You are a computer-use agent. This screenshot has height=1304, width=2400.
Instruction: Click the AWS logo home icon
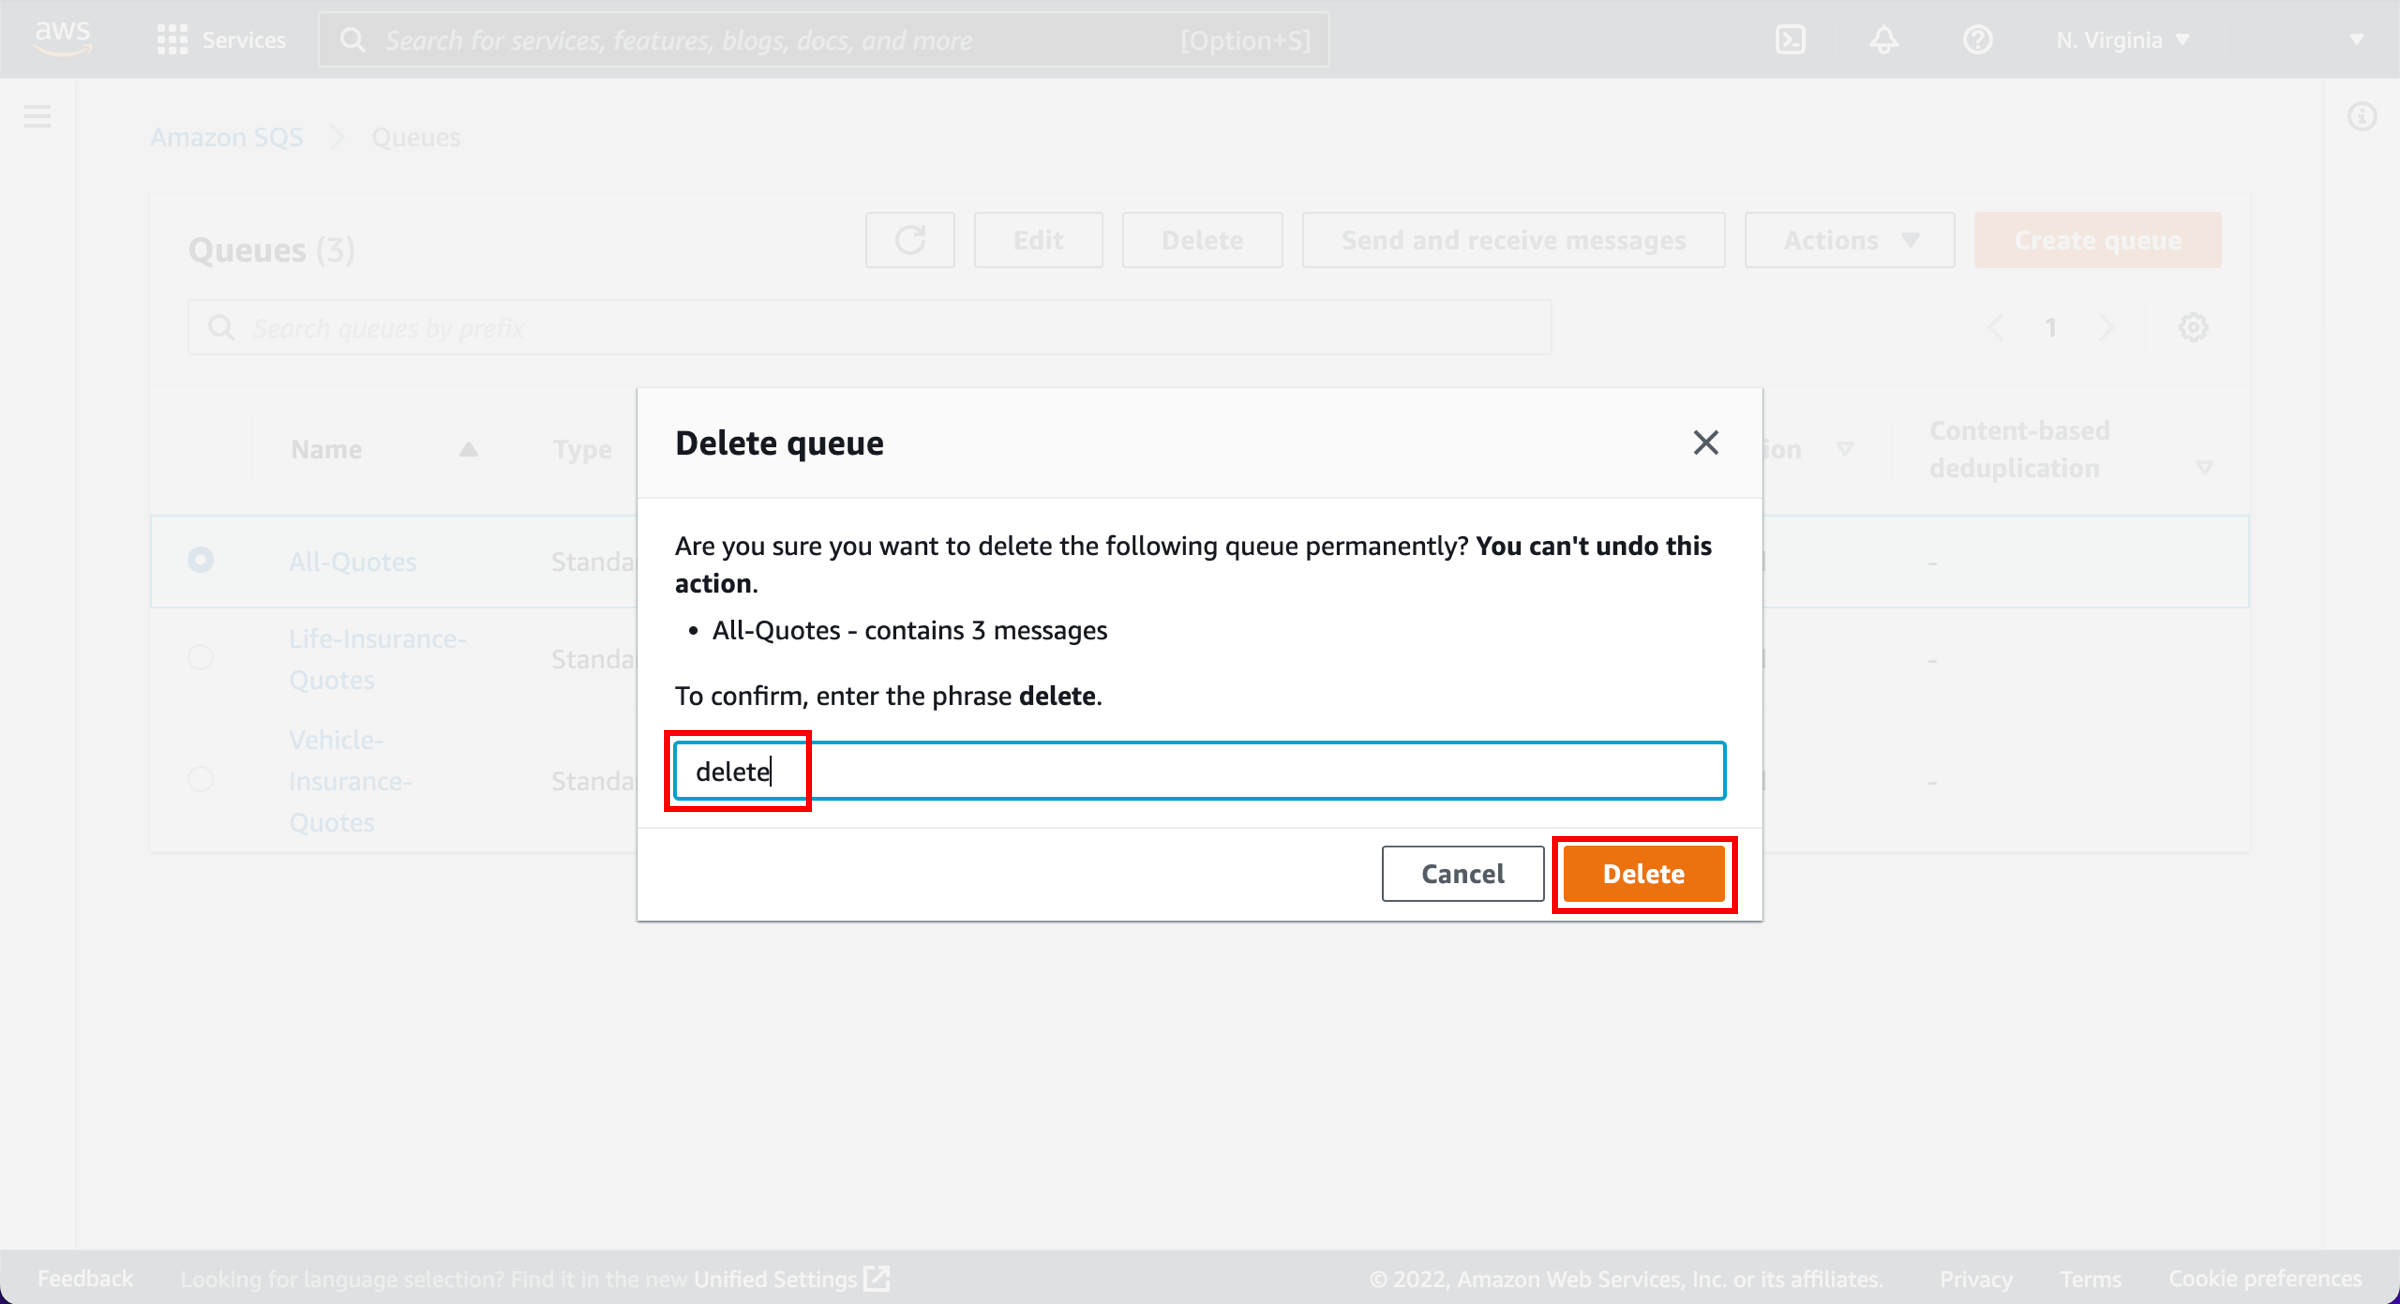[62, 38]
